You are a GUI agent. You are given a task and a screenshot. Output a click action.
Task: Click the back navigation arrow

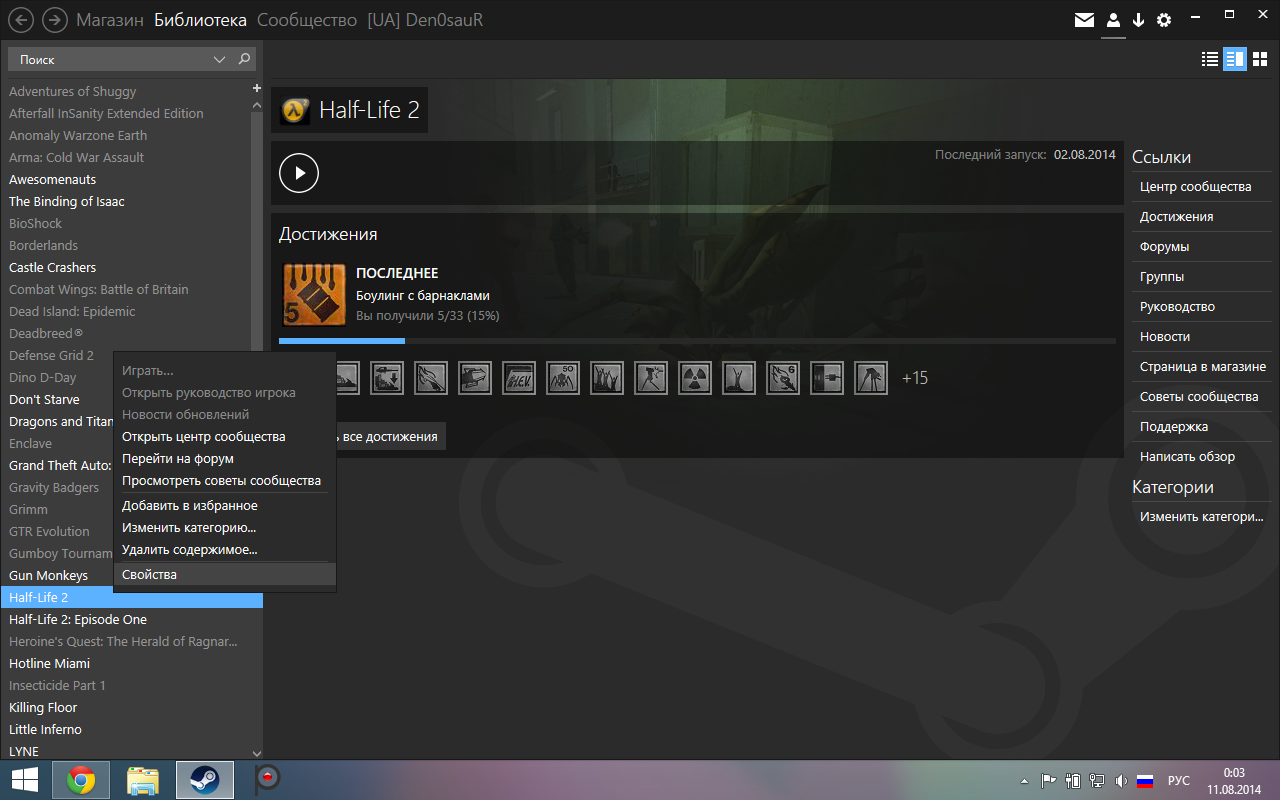click(21, 20)
